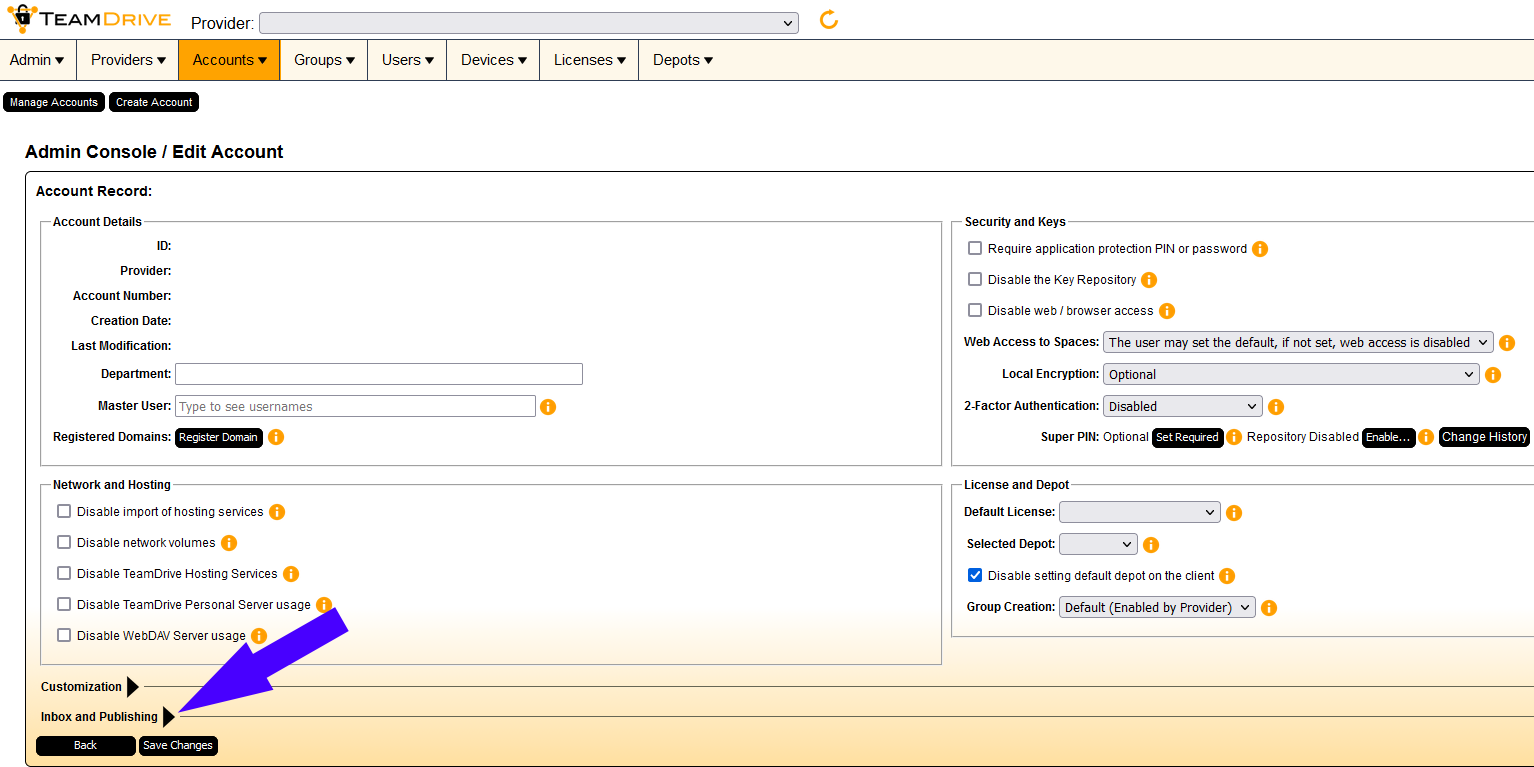
Task: Check Disable network volumes
Action: (64, 542)
